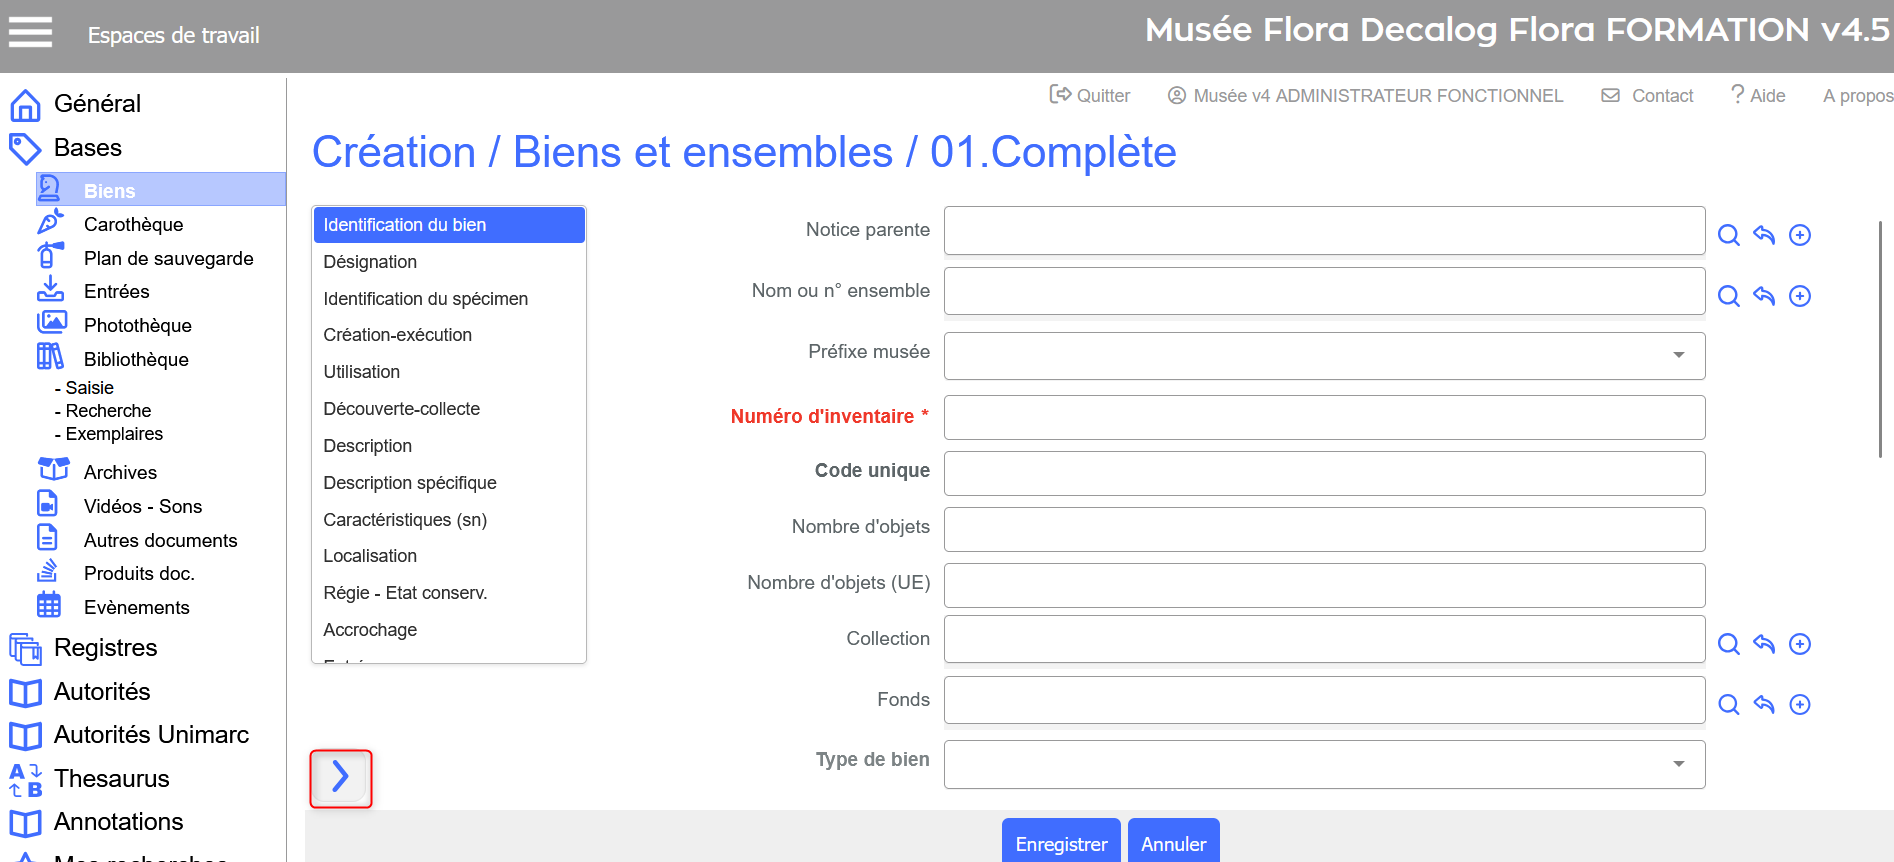Switch to the Localisation section
This screenshot has width=1894, height=862.
[370, 556]
